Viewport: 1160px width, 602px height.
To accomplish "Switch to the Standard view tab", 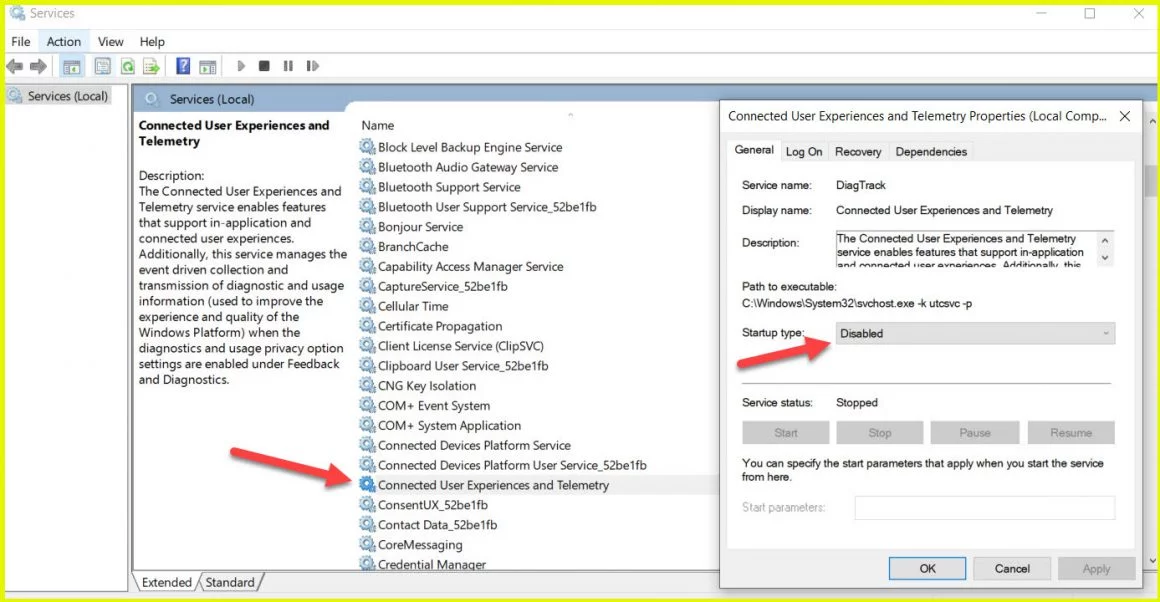I will click(230, 582).
